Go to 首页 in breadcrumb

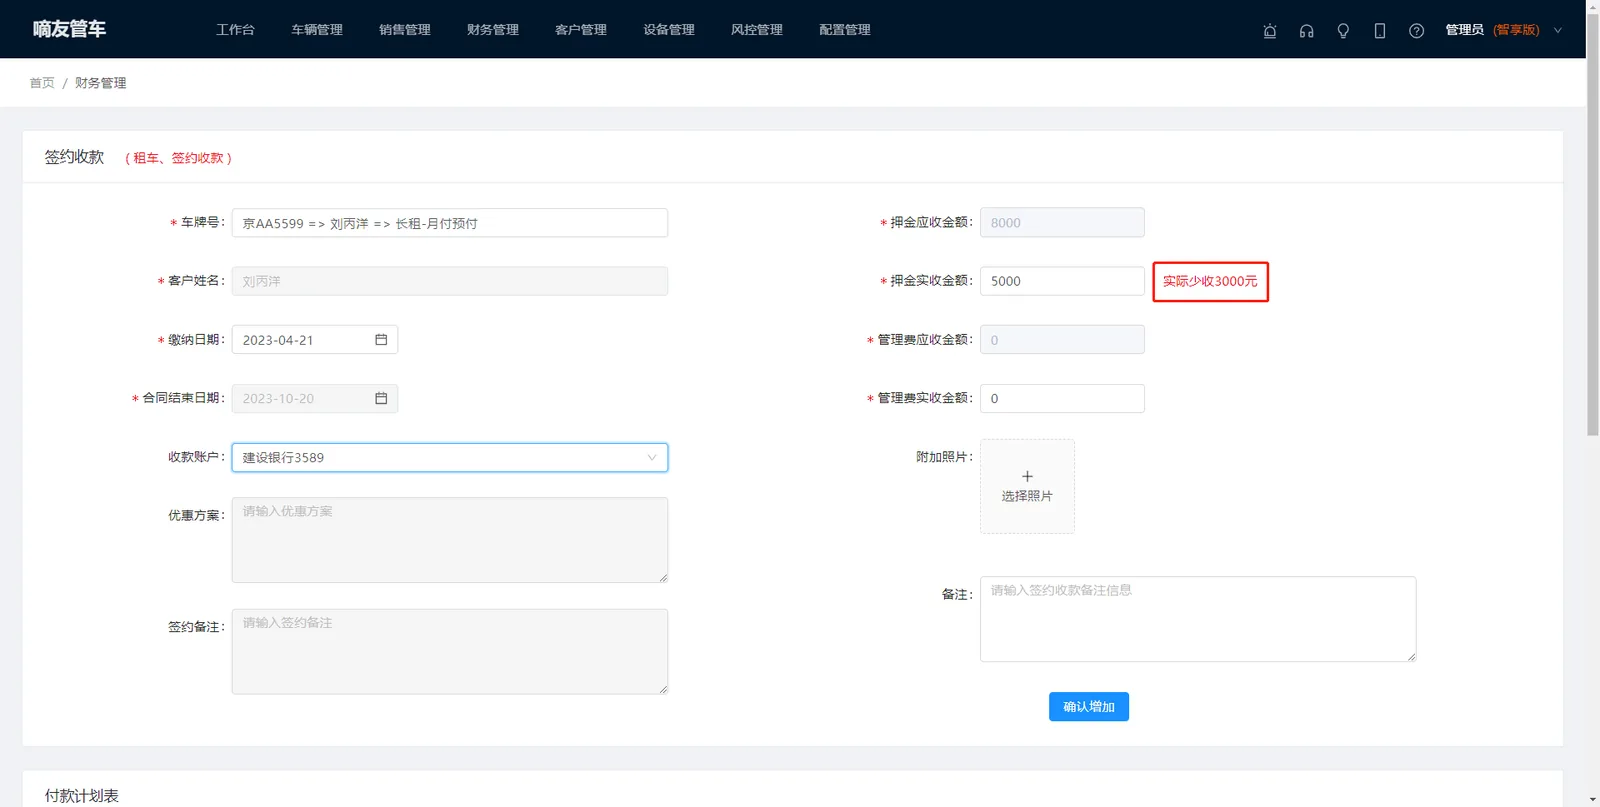pos(42,83)
